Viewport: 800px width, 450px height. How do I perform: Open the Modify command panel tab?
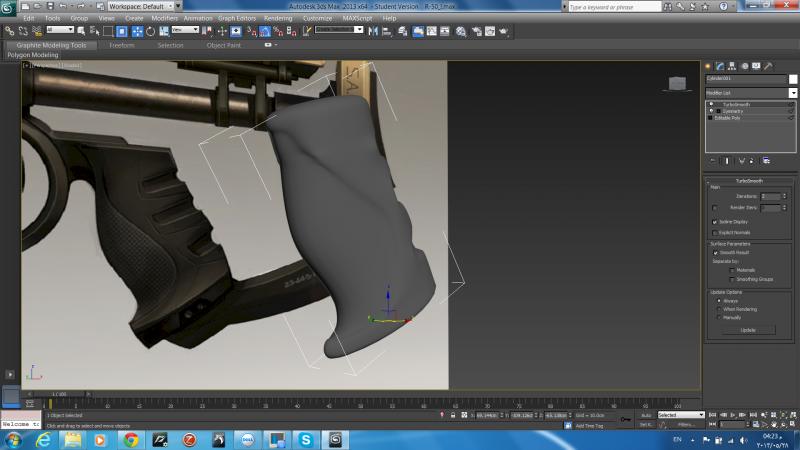pyautogui.click(x=720, y=66)
